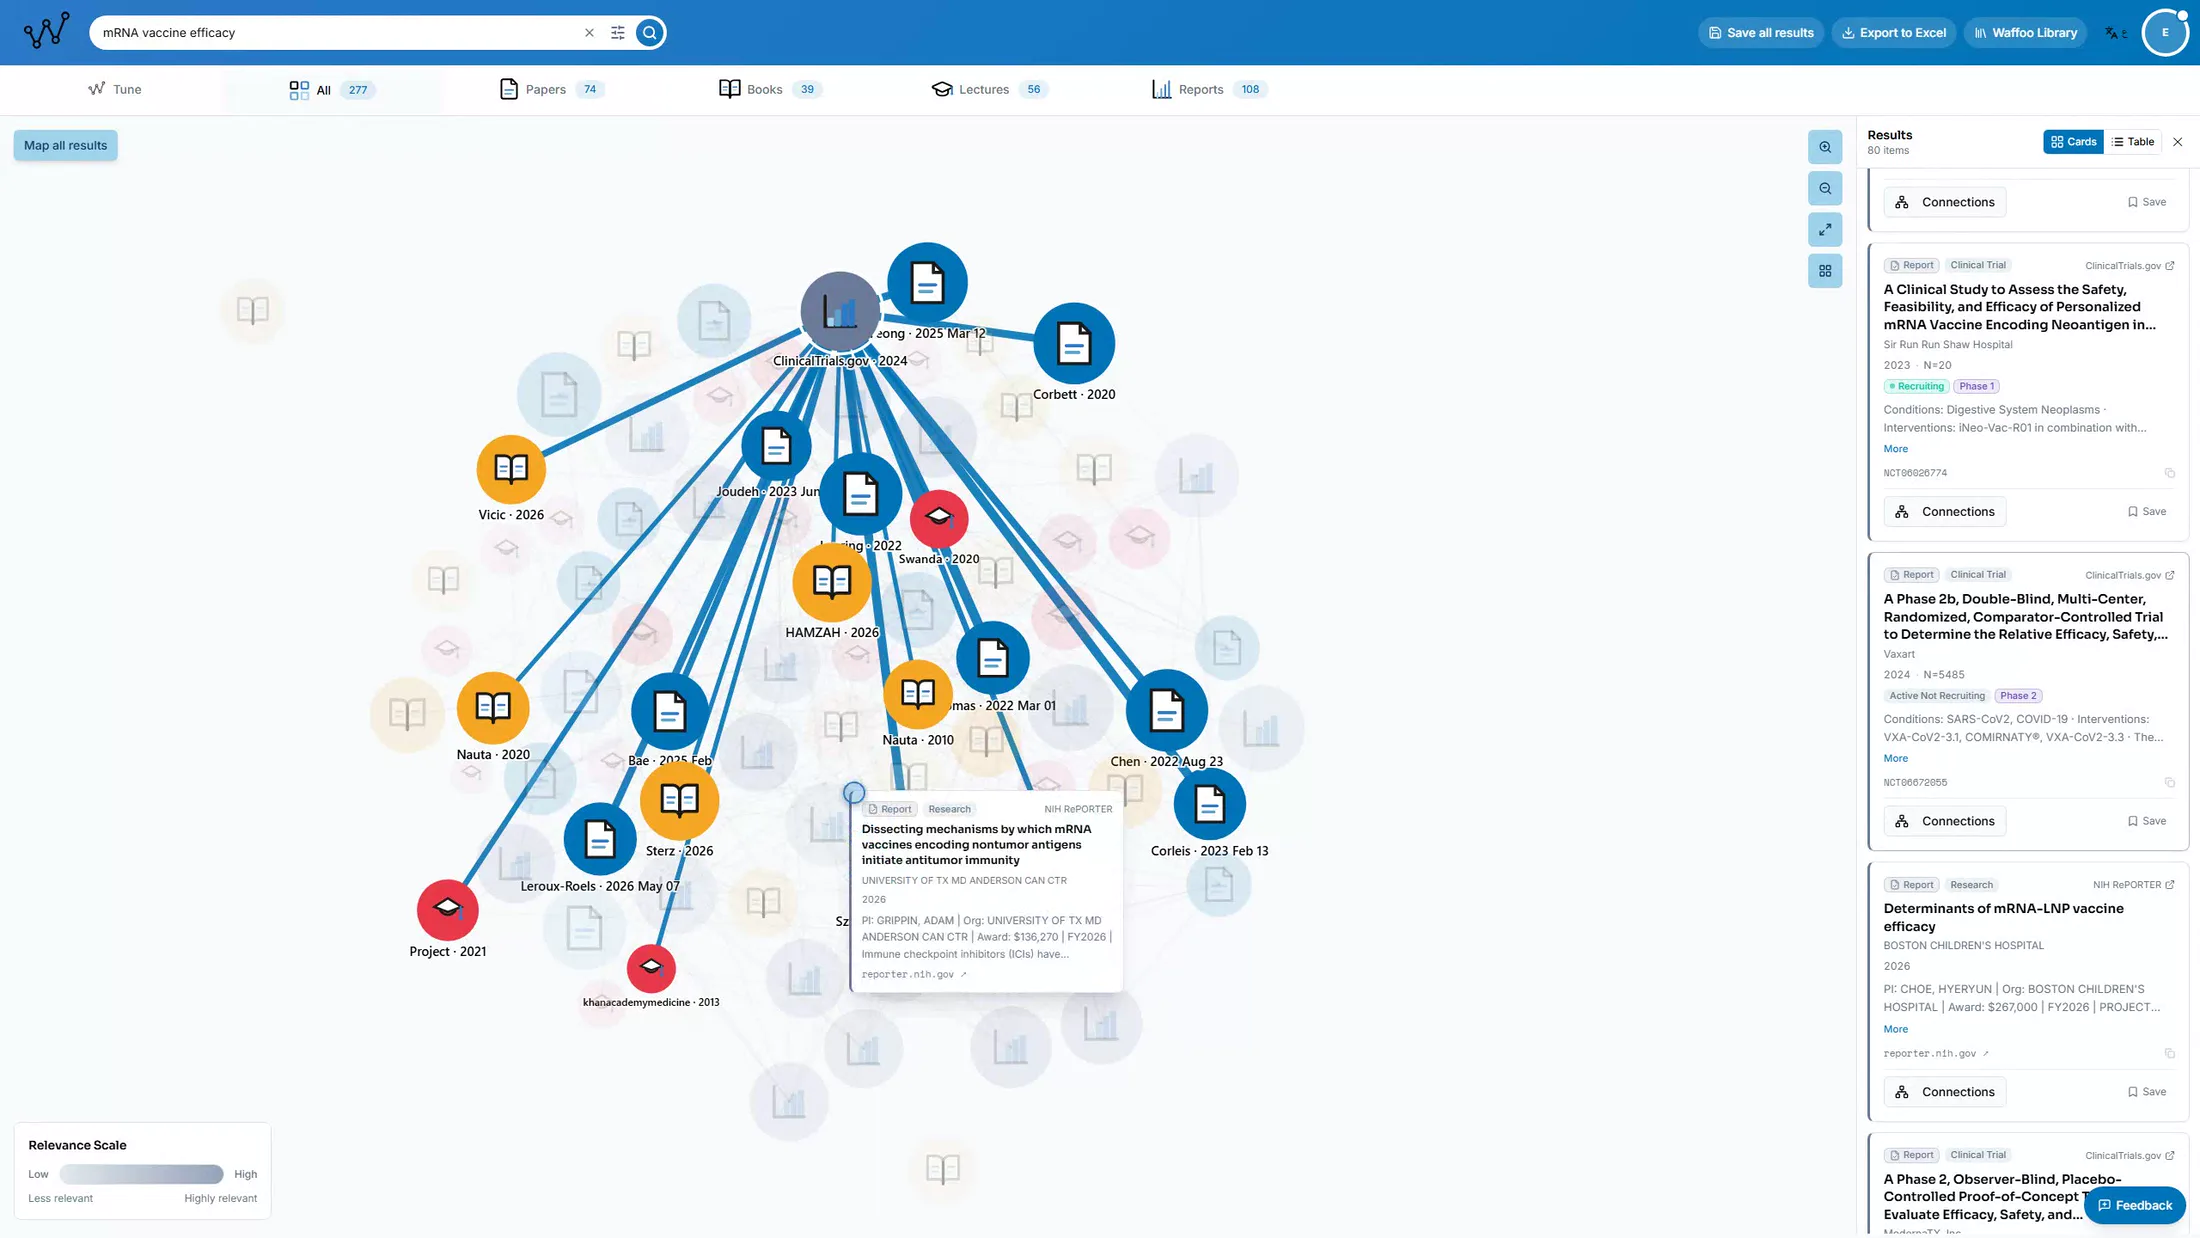Zoom out on the map
Screen dimensions: 2200x1238
[1825, 188]
